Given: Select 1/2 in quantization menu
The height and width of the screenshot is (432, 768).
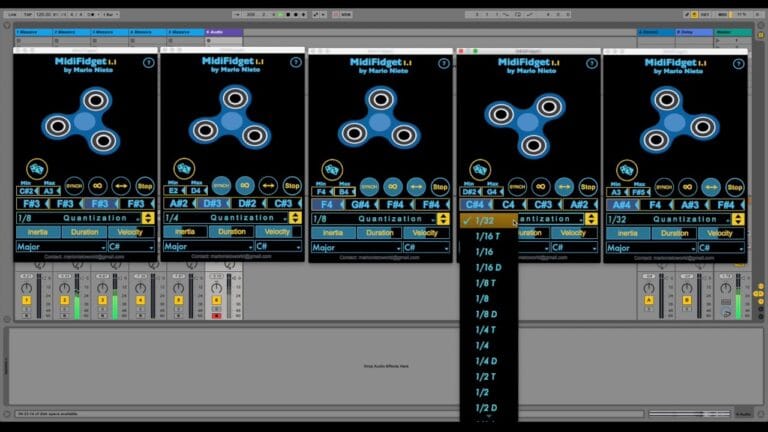Looking at the screenshot, I should pyautogui.click(x=488, y=392).
